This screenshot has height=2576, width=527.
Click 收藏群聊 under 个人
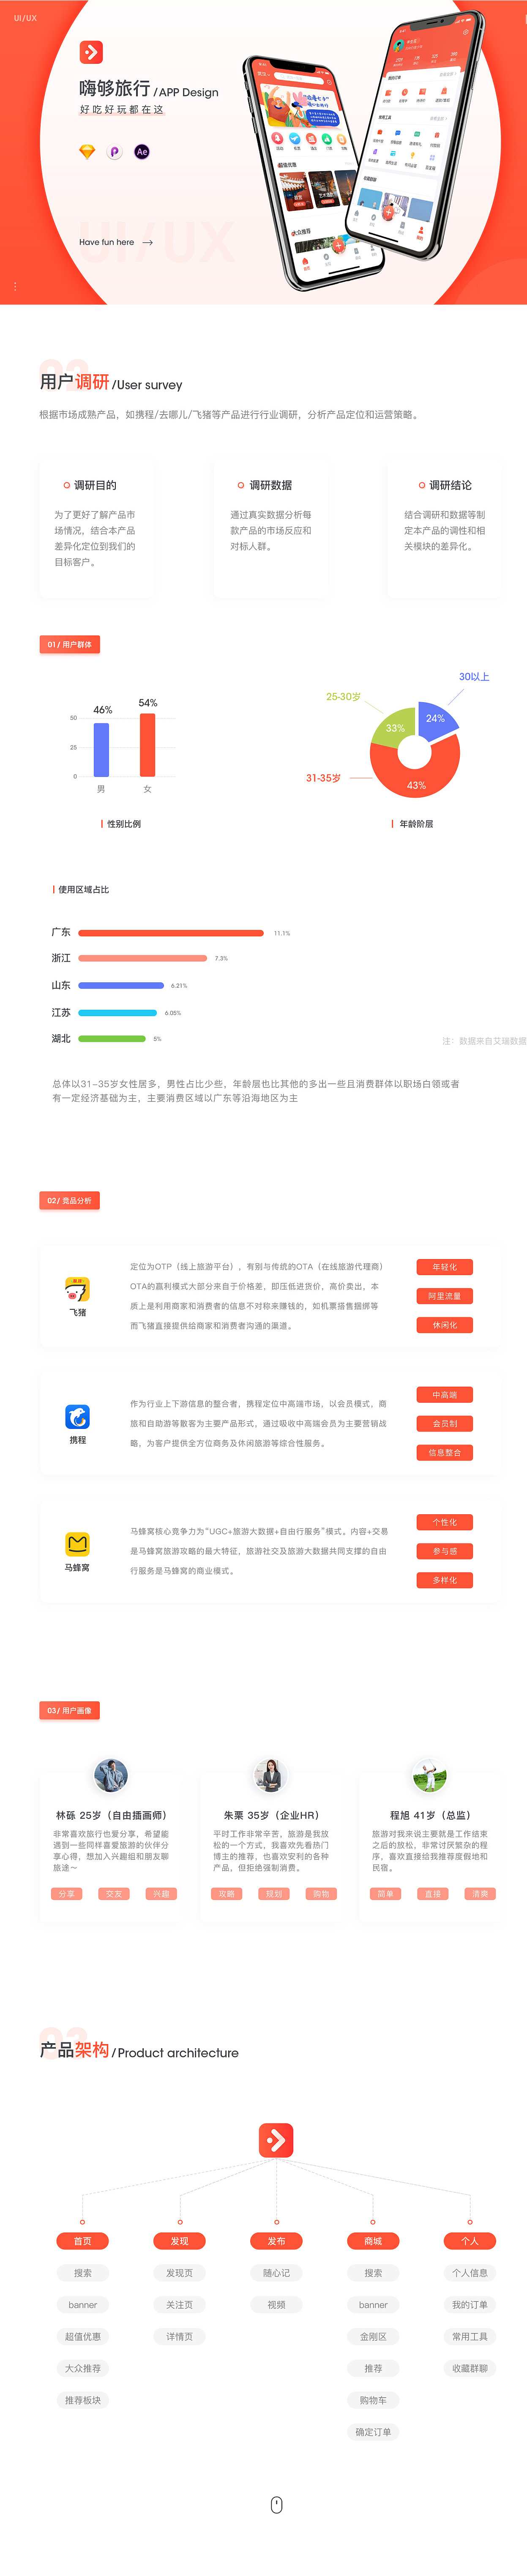pos(470,2368)
